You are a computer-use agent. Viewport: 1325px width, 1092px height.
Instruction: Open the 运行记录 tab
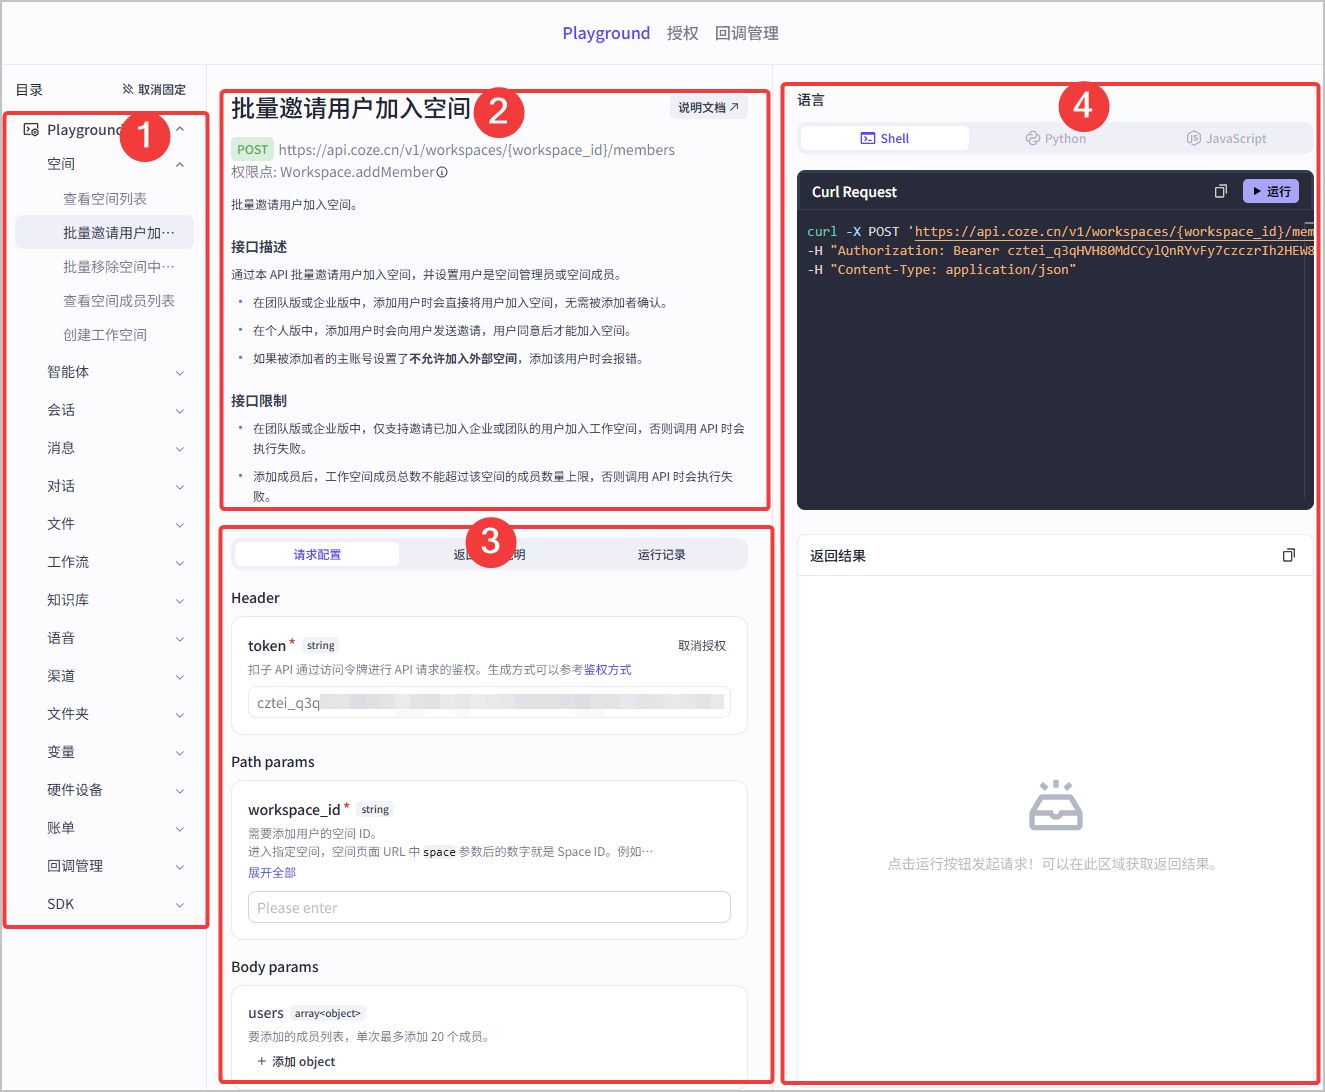pyautogui.click(x=661, y=554)
